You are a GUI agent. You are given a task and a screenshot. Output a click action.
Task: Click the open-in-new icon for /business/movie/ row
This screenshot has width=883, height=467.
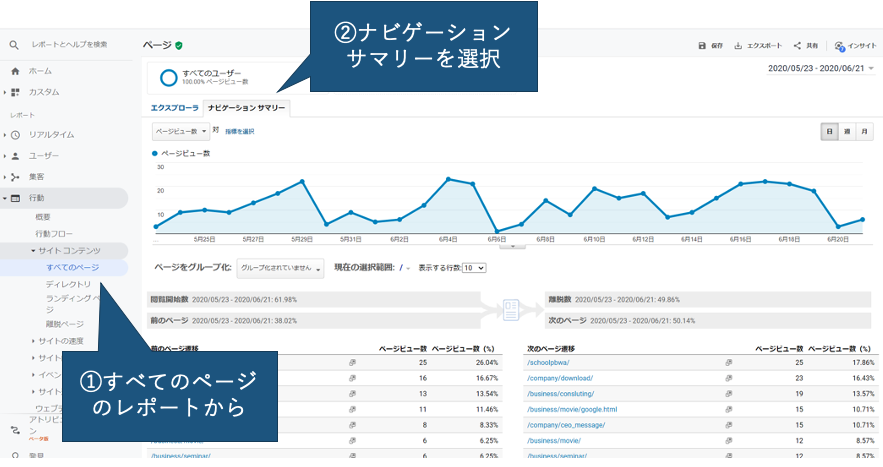click(x=729, y=441)
